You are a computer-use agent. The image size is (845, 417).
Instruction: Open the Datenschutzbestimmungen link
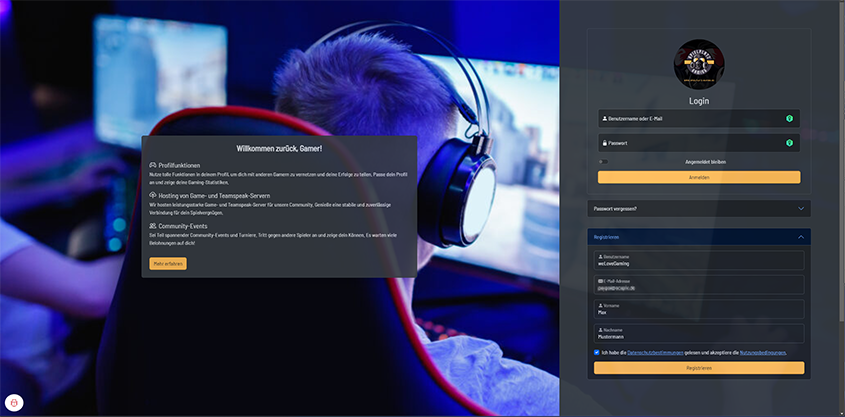click(x=655, y=352)
